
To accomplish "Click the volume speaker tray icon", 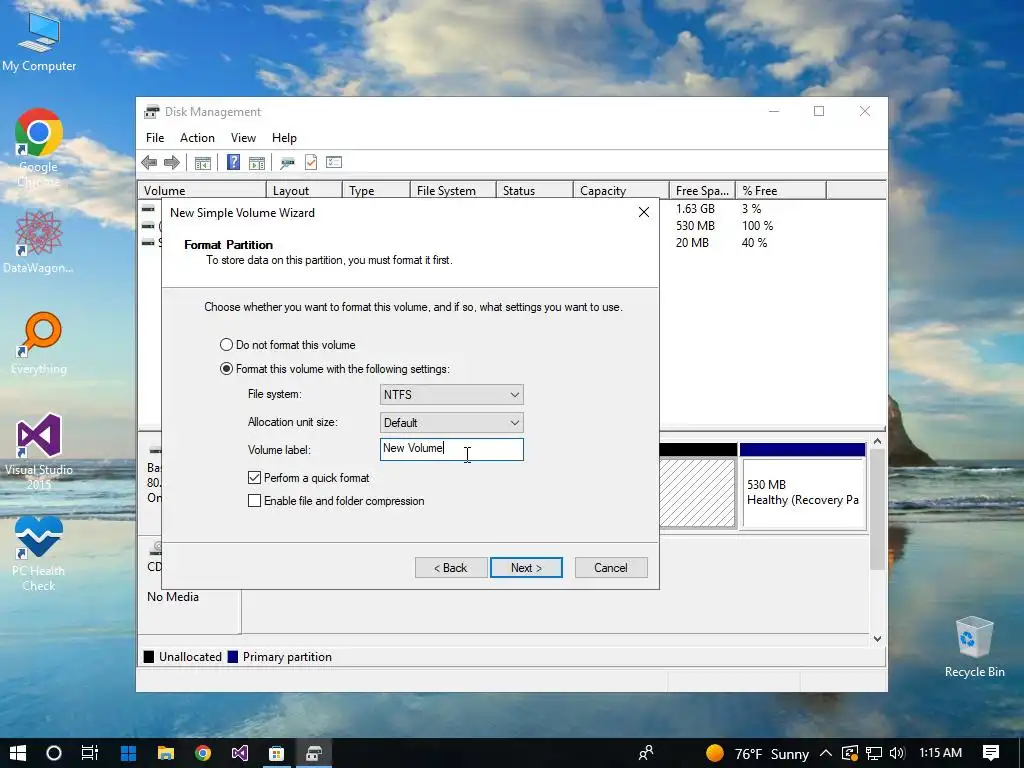I will pyautogui.click(x=897, y=753).
